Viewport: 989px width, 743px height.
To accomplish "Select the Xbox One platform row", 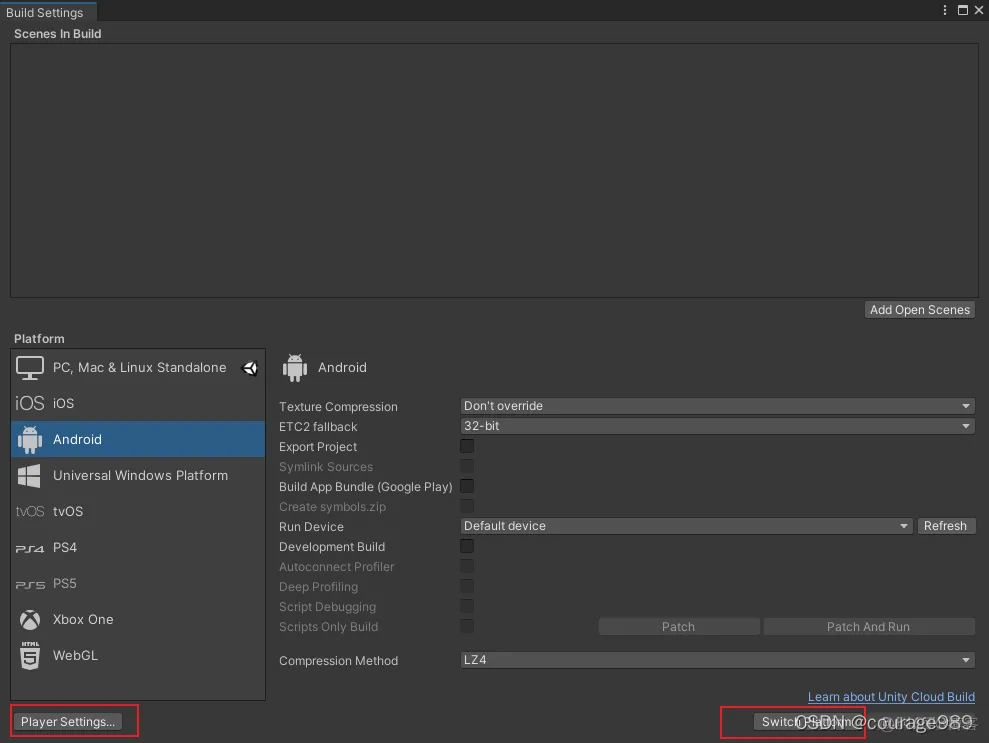I will tap(138, 619).
